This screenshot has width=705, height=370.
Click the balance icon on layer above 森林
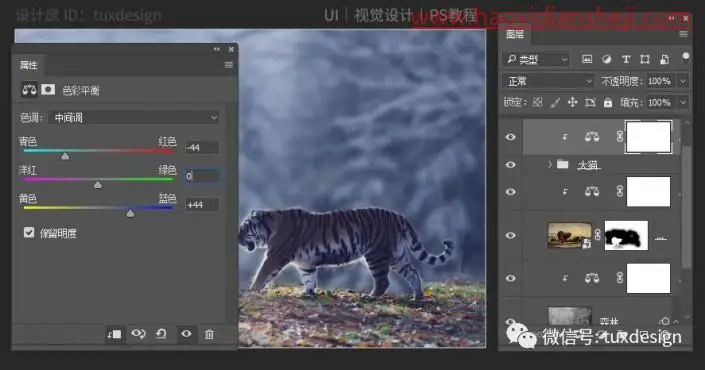tap(592, 278)
